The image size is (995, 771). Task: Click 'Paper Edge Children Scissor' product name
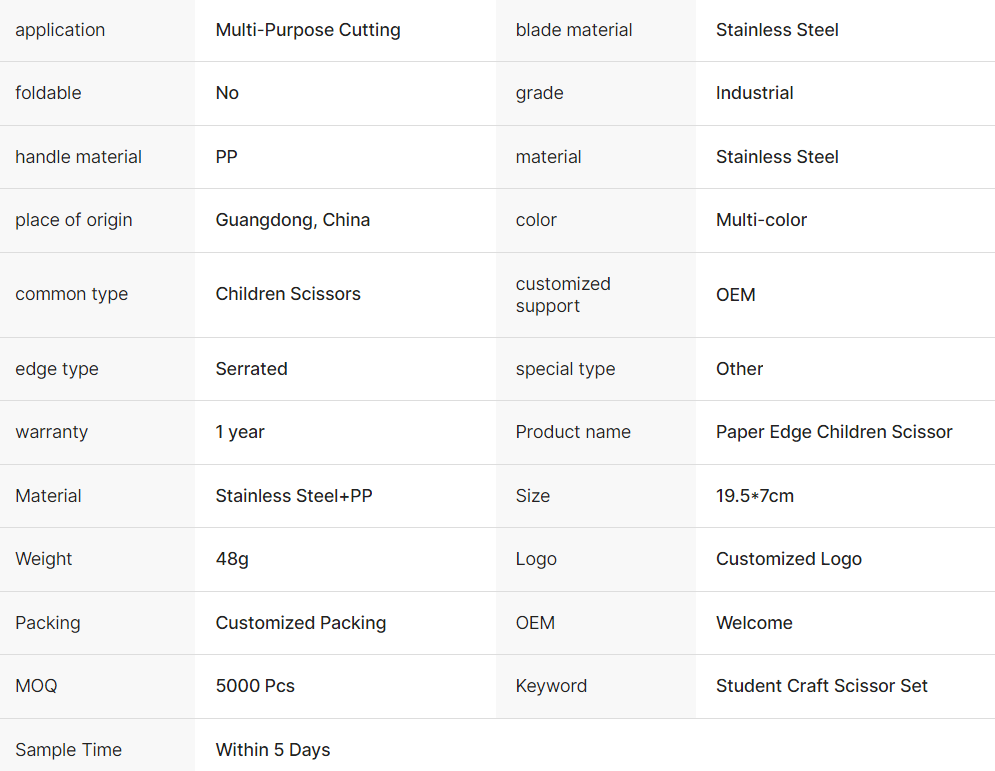coord(834,432)
